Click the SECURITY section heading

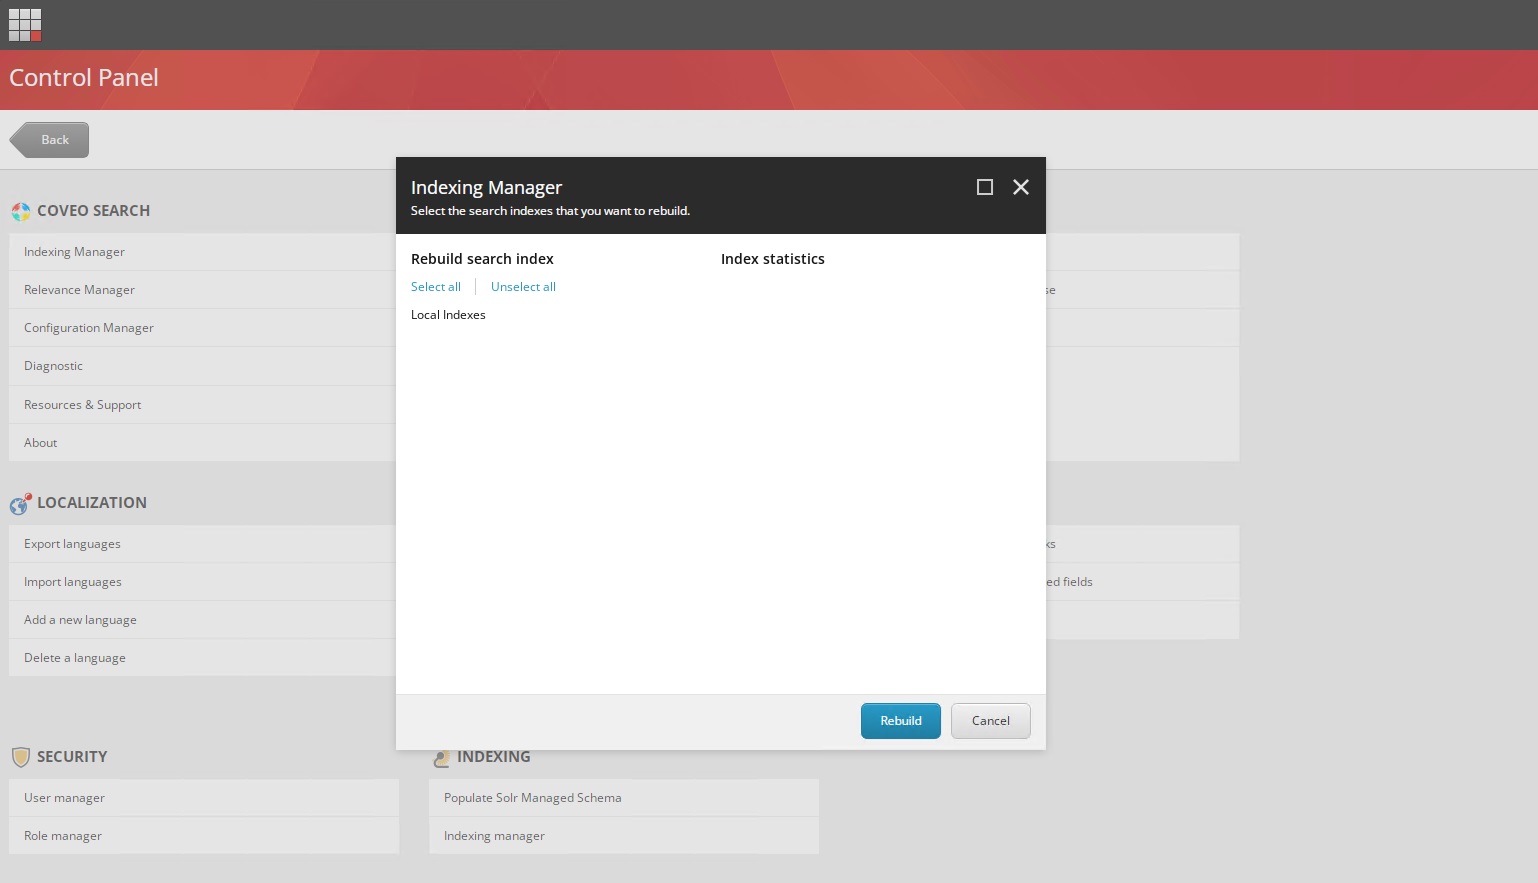point(72,757)
